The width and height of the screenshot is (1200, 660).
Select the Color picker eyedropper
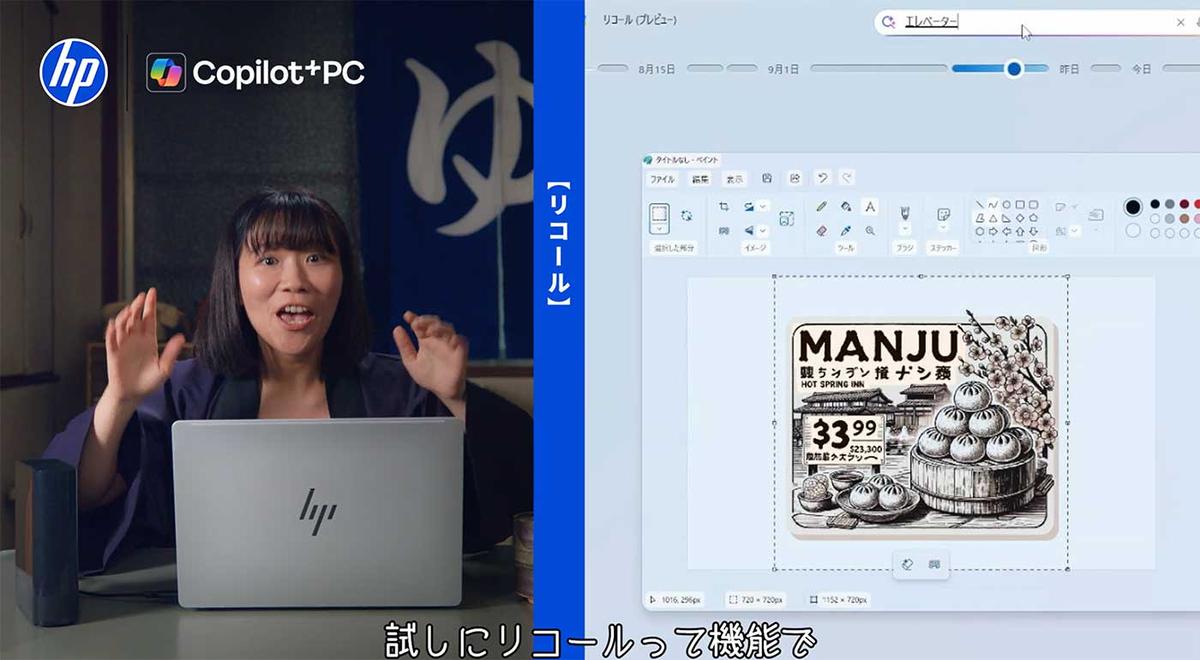845,231
